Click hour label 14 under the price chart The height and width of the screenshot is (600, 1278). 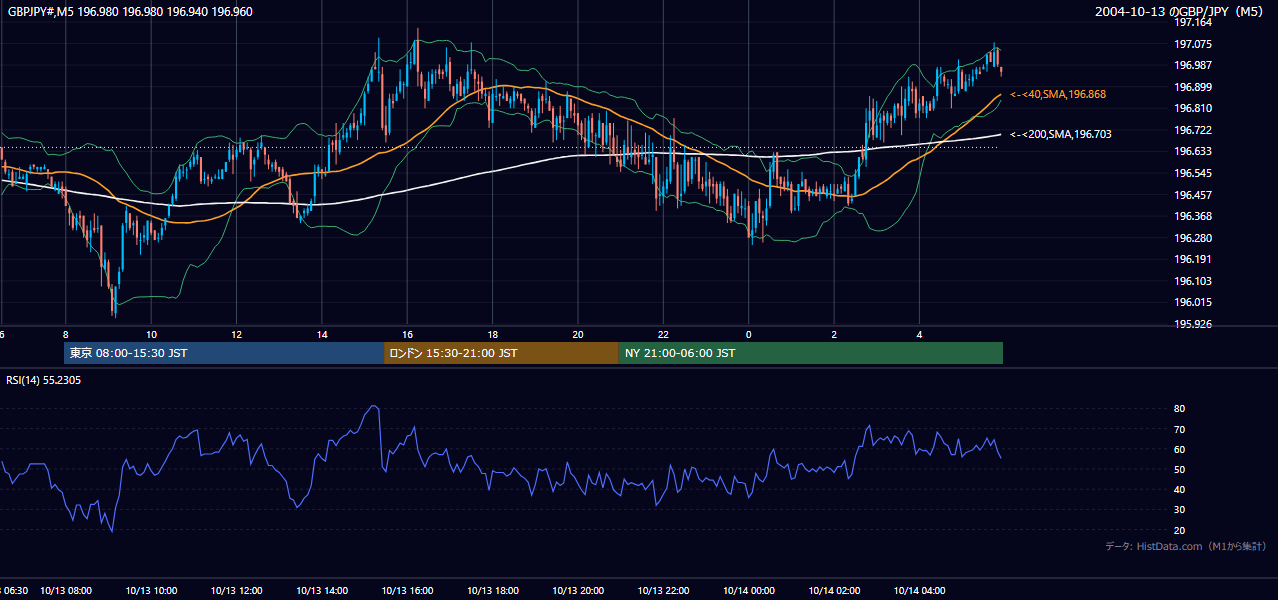322,335
